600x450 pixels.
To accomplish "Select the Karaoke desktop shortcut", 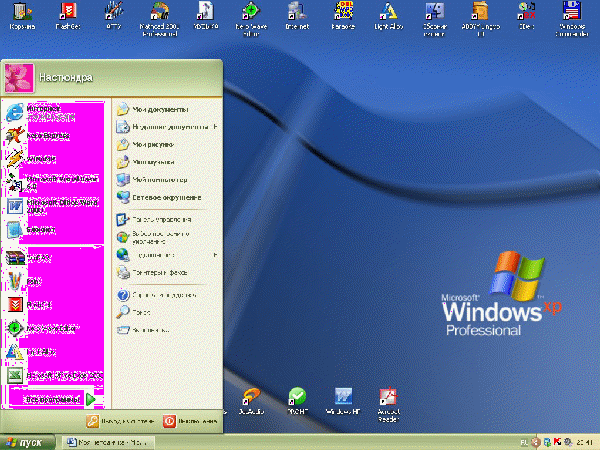I will coord(343,16).
